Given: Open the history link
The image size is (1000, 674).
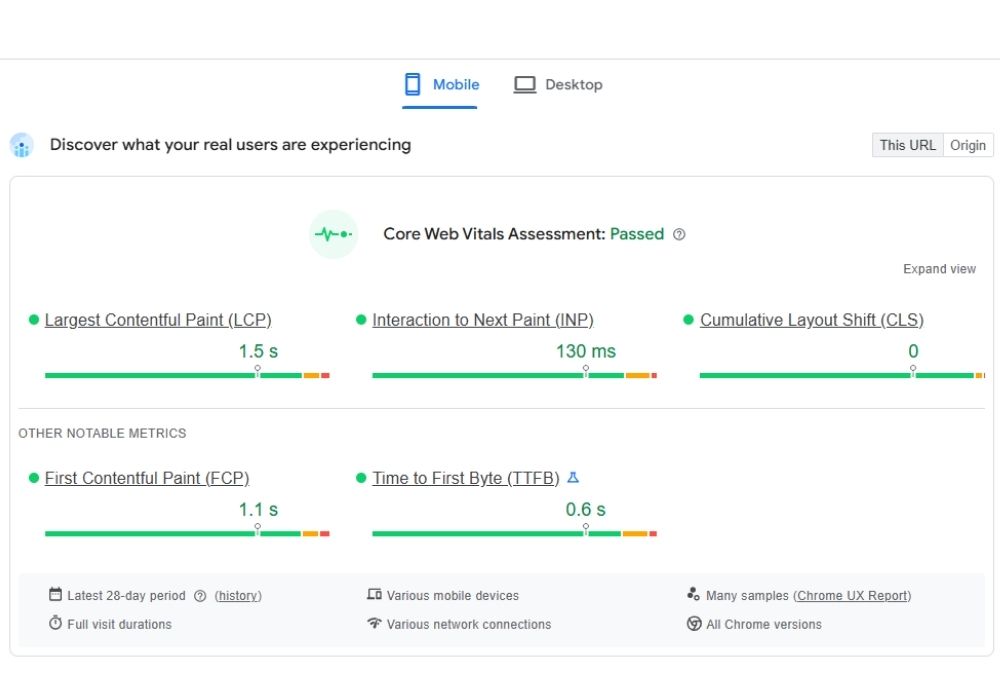Looking at the screenshot, I should 238,596.
